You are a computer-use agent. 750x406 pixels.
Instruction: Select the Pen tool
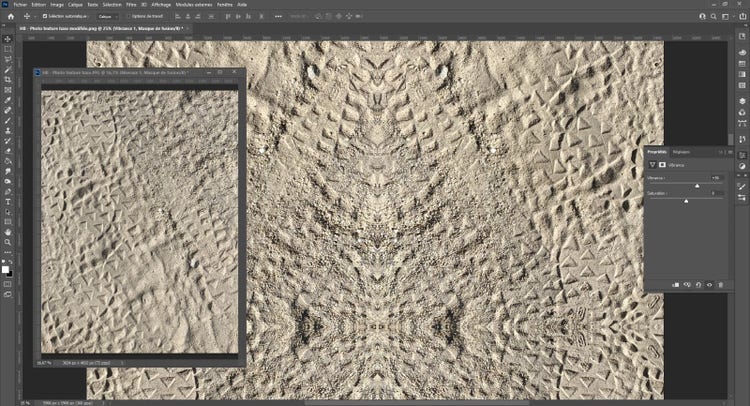point(8,191)
